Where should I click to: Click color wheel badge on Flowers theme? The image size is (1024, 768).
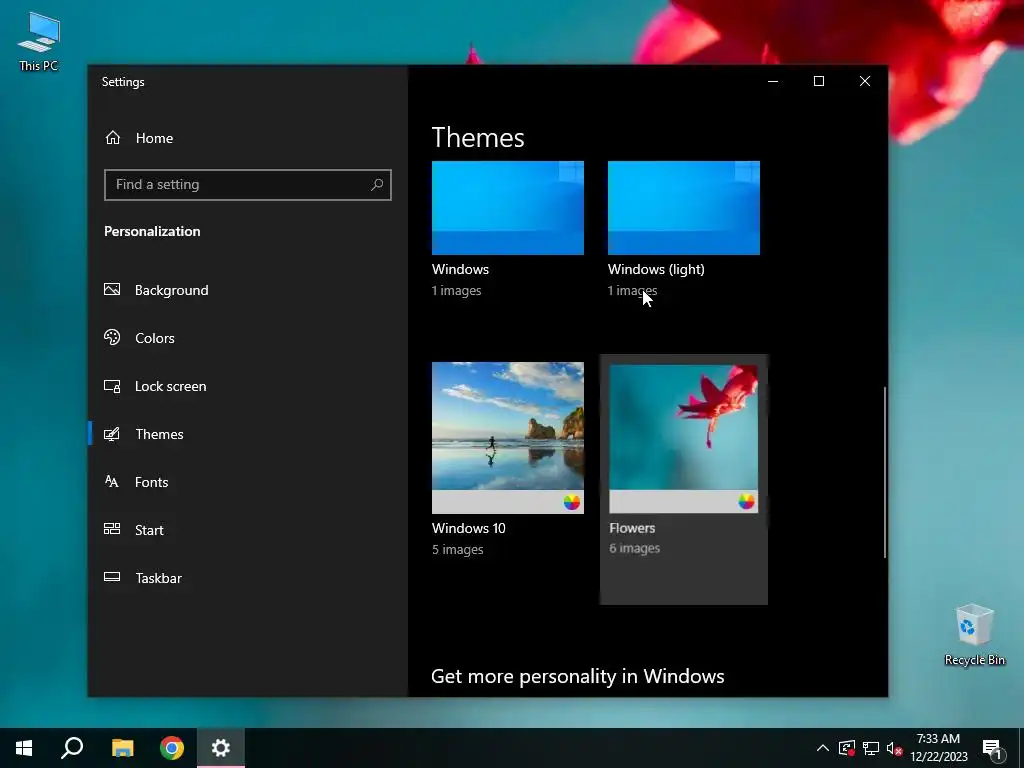pos(746,502)
